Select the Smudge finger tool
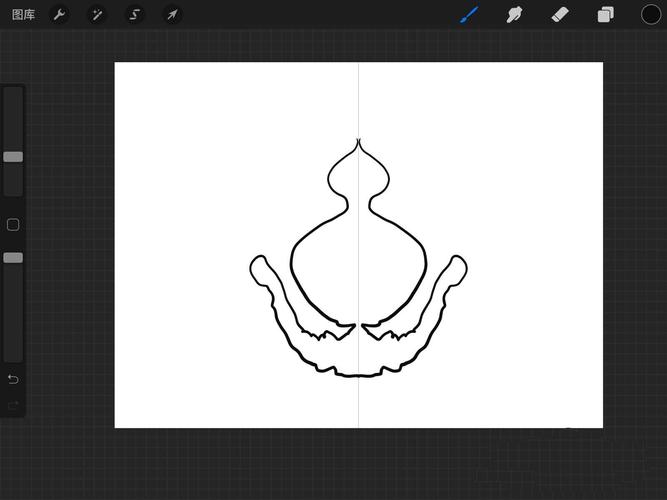 pyautogui.click(x=514, y=14)
